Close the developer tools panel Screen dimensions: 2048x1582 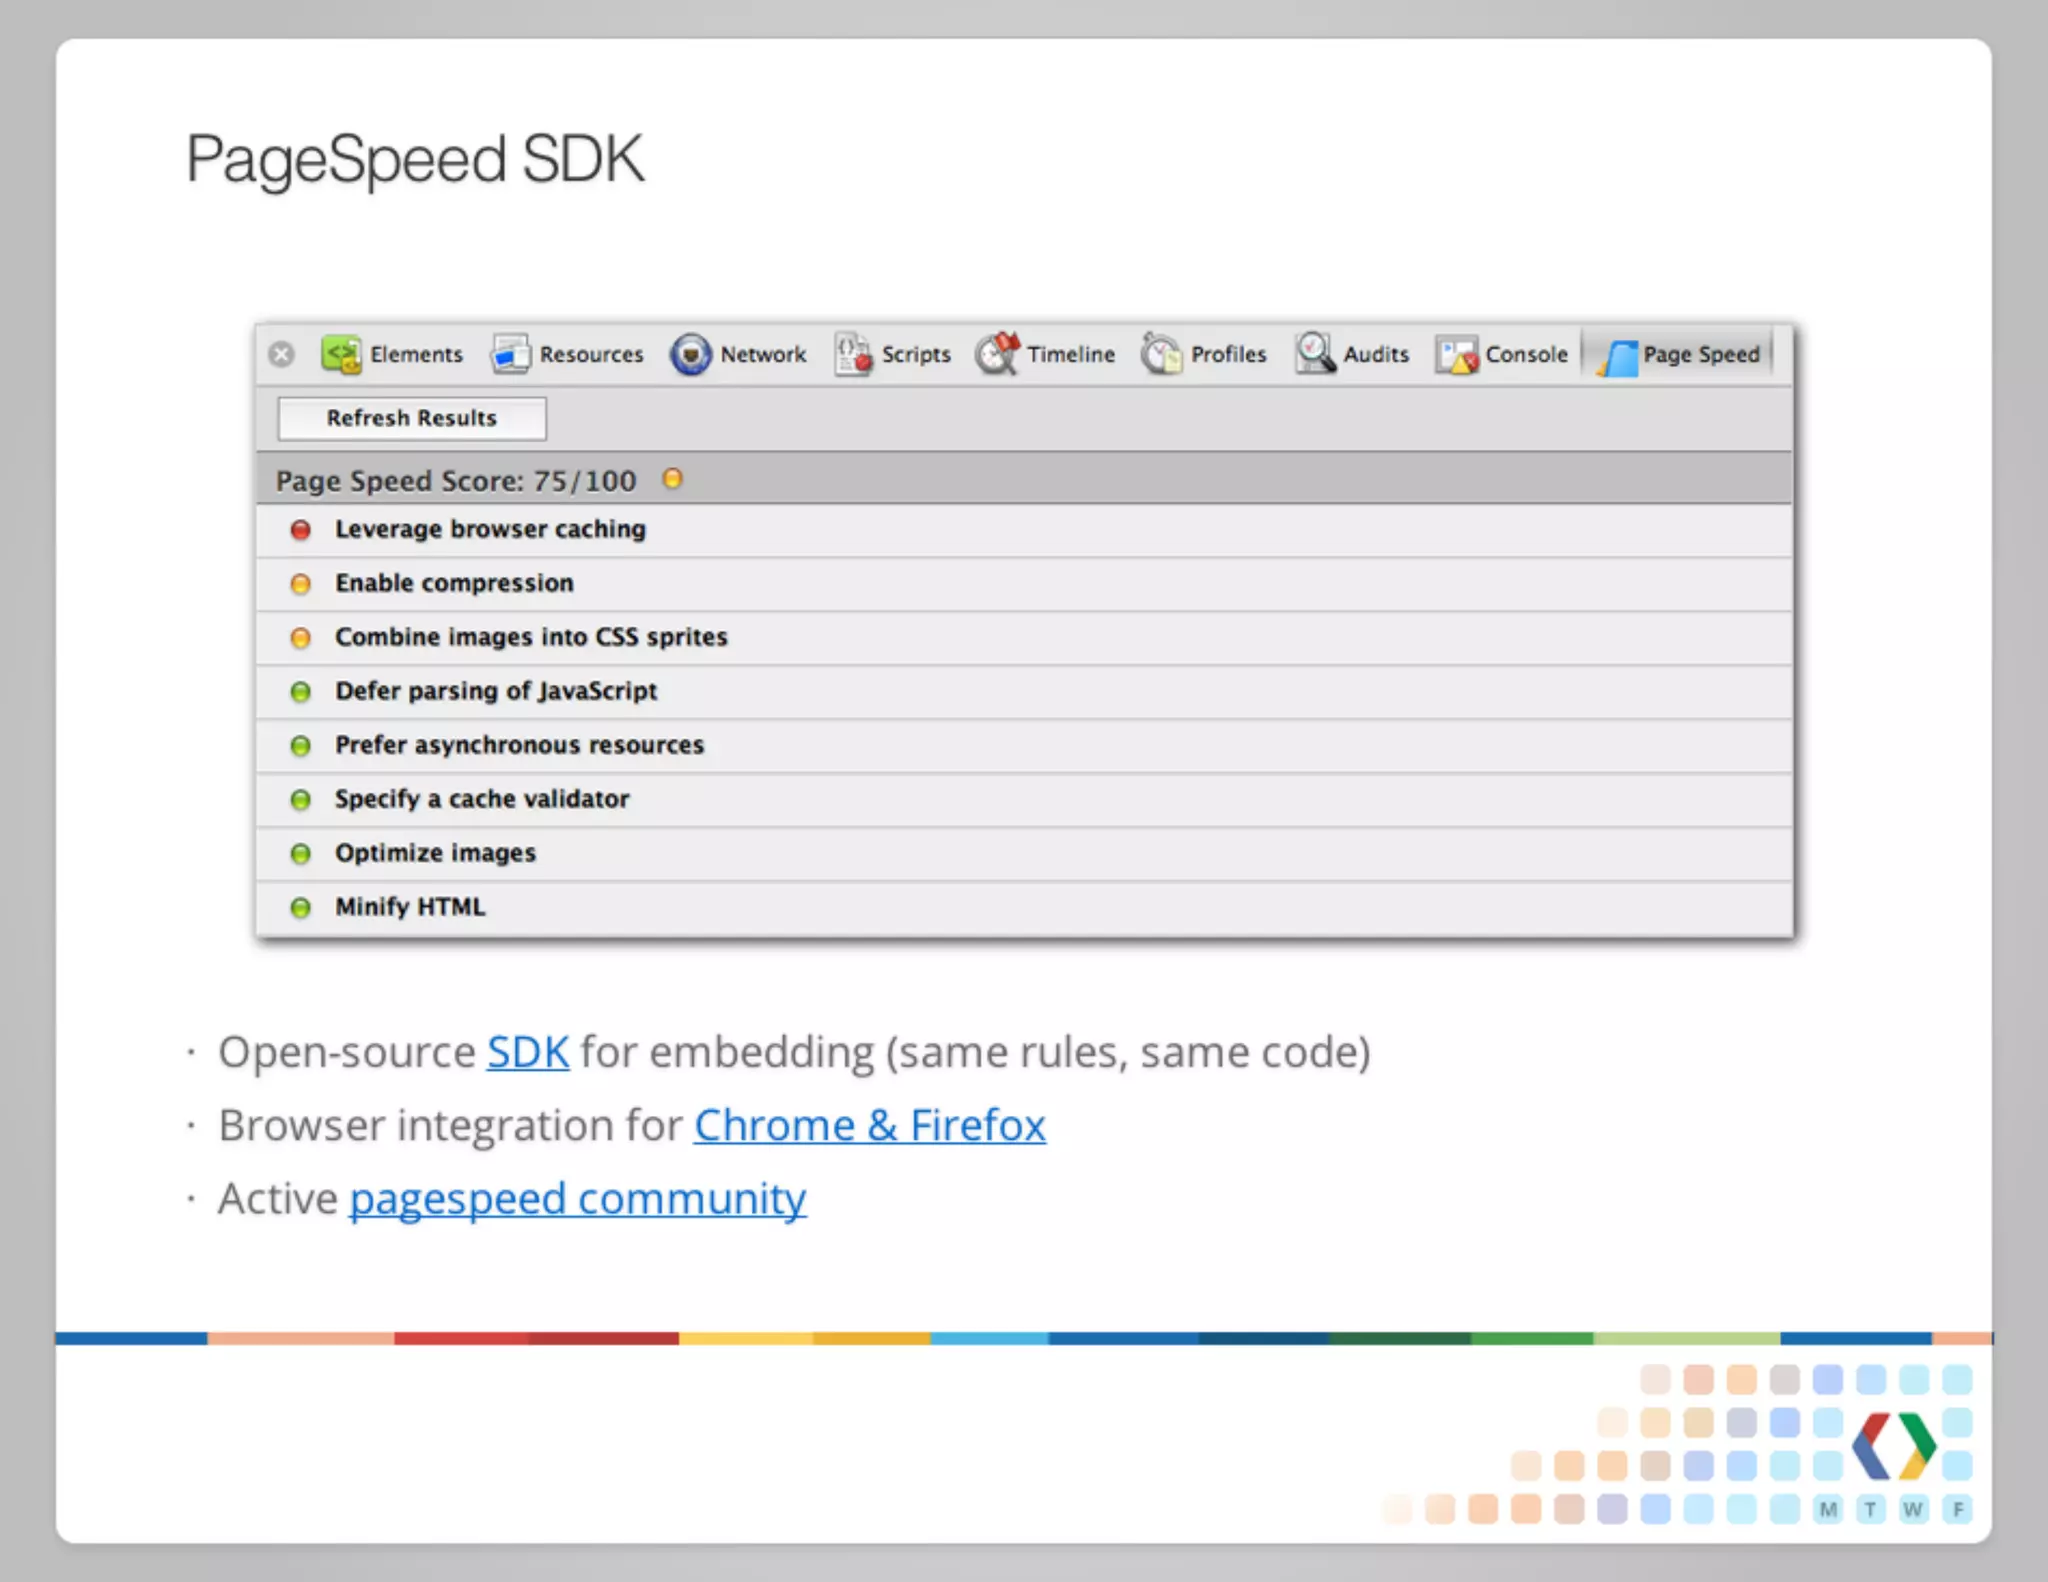(282, 354)
